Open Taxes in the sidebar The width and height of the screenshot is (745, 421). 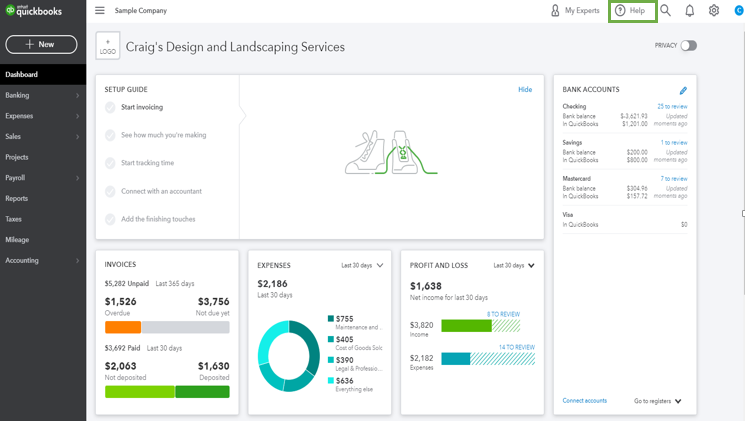click(43, 219)
